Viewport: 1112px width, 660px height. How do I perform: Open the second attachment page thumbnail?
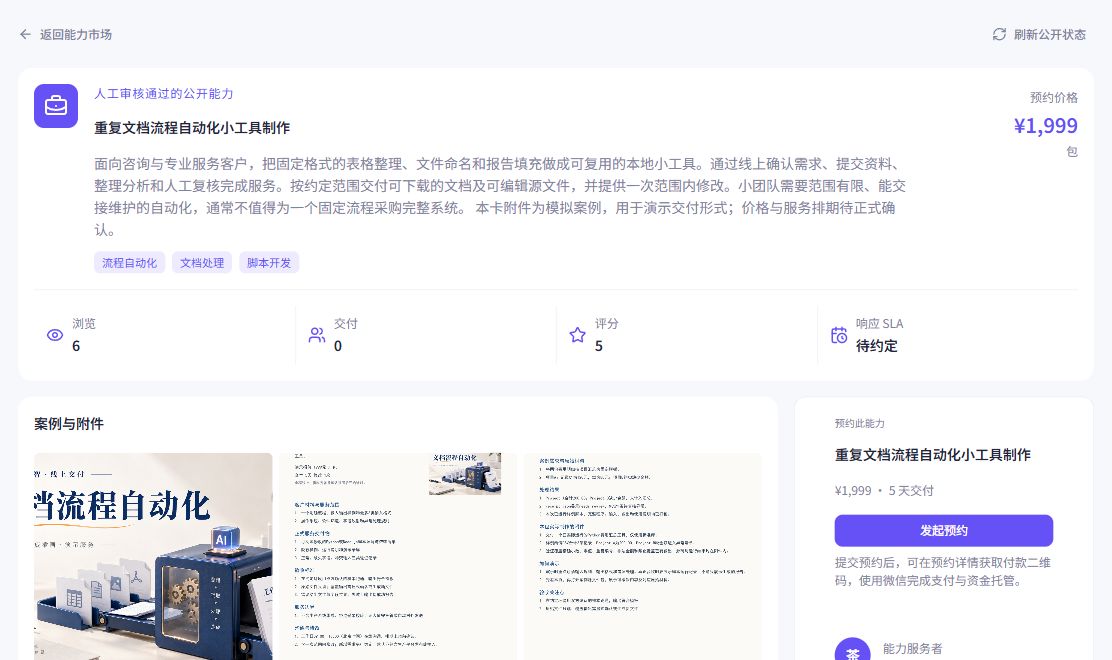(x=398, y=556)
